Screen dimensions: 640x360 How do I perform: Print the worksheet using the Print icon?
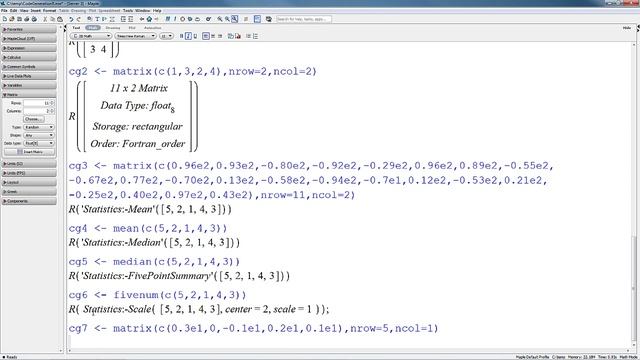coord(27,19)
